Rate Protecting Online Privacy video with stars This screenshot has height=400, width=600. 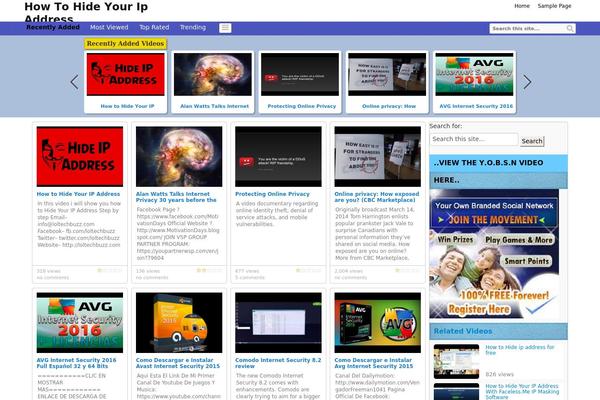point(308,270)
